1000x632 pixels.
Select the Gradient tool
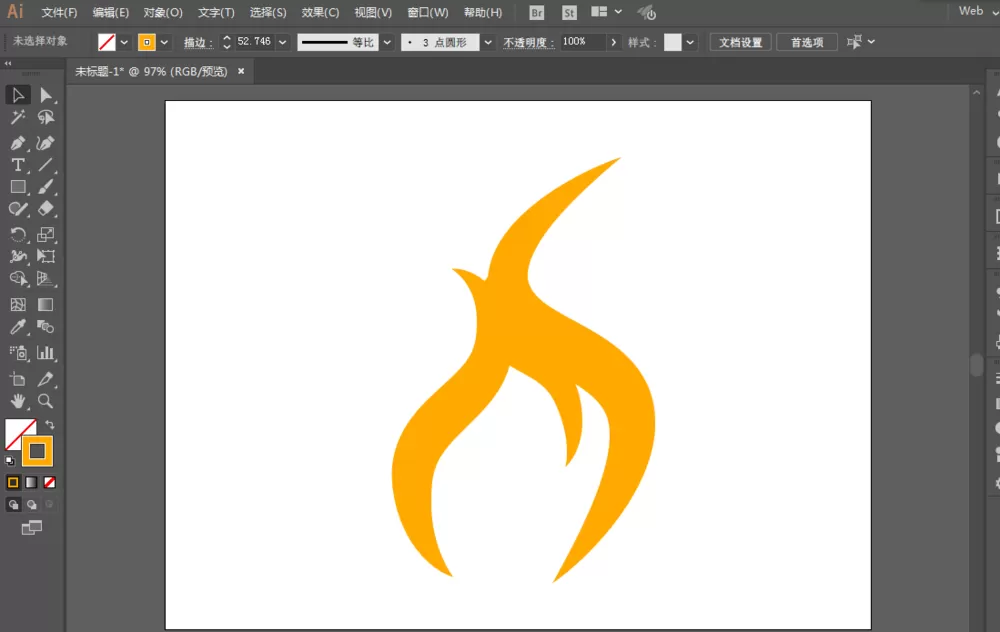(x=45, y=305)
